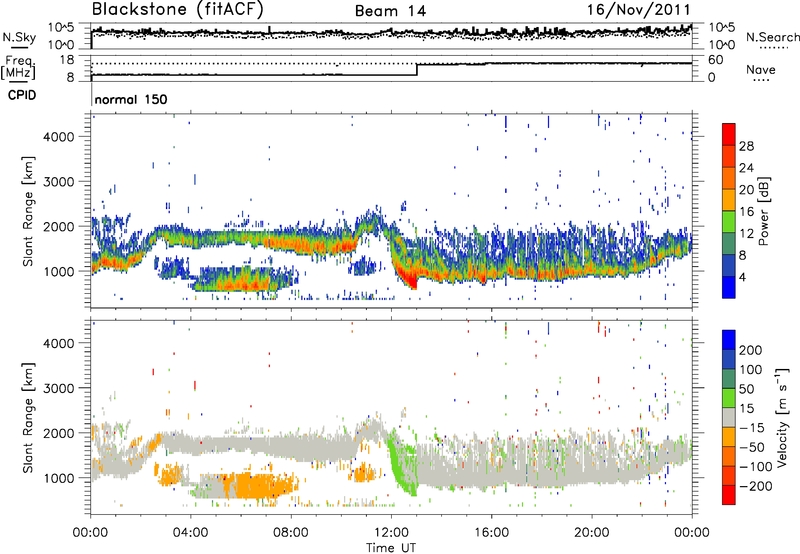
Task: Click the "3000" tick of the velocity panel
Action: click(58, 388)
